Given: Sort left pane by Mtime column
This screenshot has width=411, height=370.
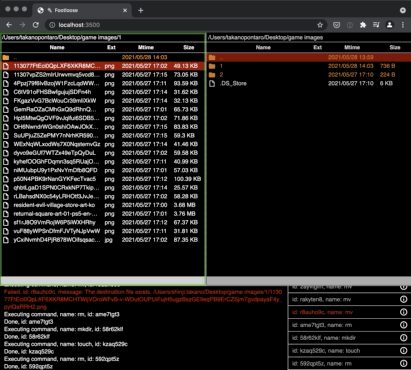Looking at the screenshot, I should point(146,47).
